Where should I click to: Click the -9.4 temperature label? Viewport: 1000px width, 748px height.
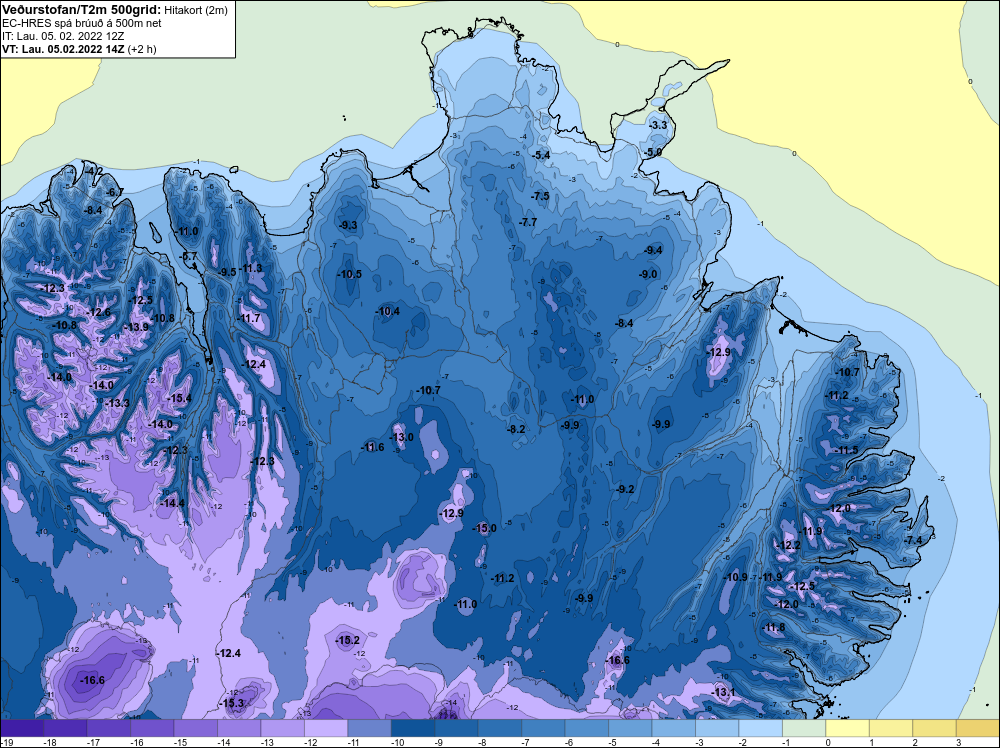[x=652, y=250]
